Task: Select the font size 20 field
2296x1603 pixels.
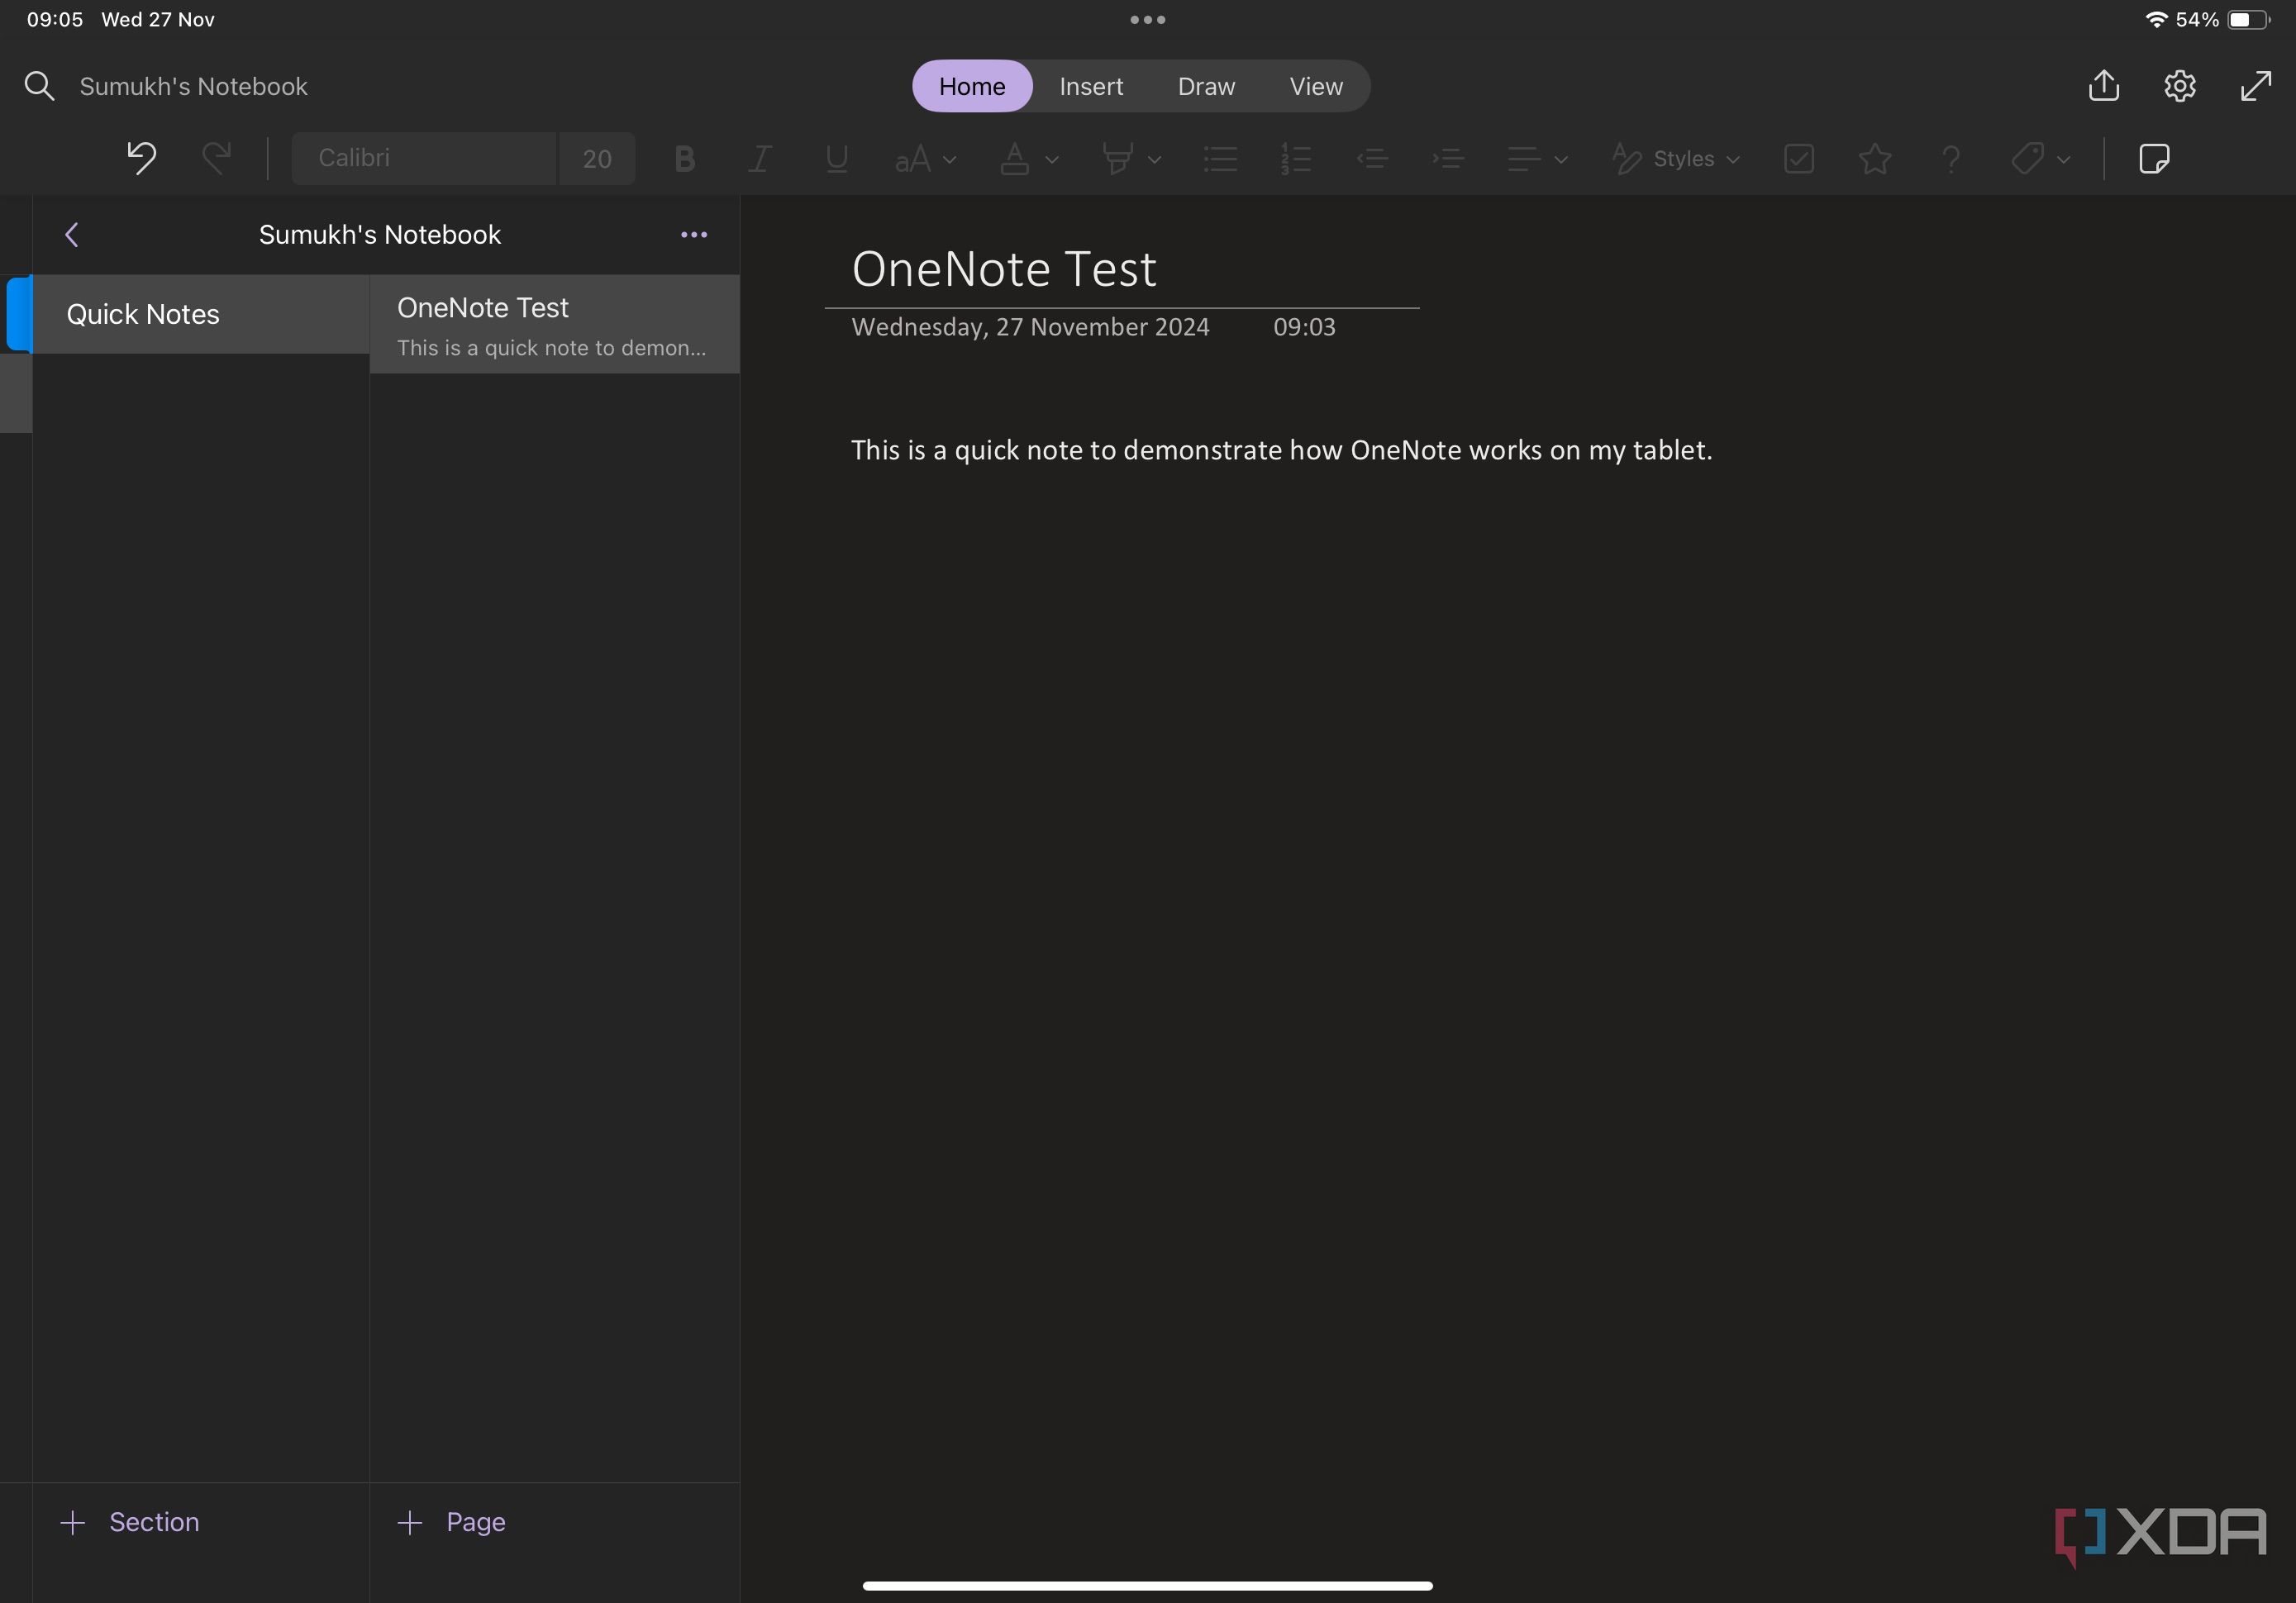Action: point(597,158)
